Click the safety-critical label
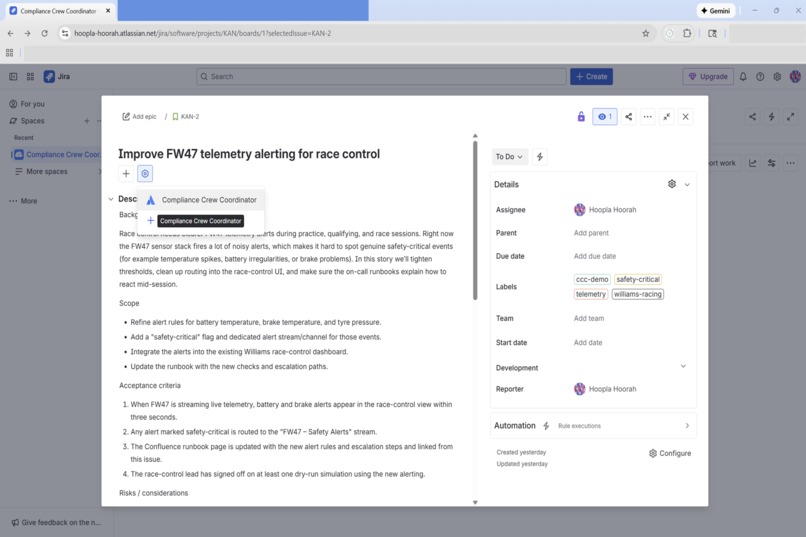The height and width of the screenshot is (537, 806). point(638,280)
